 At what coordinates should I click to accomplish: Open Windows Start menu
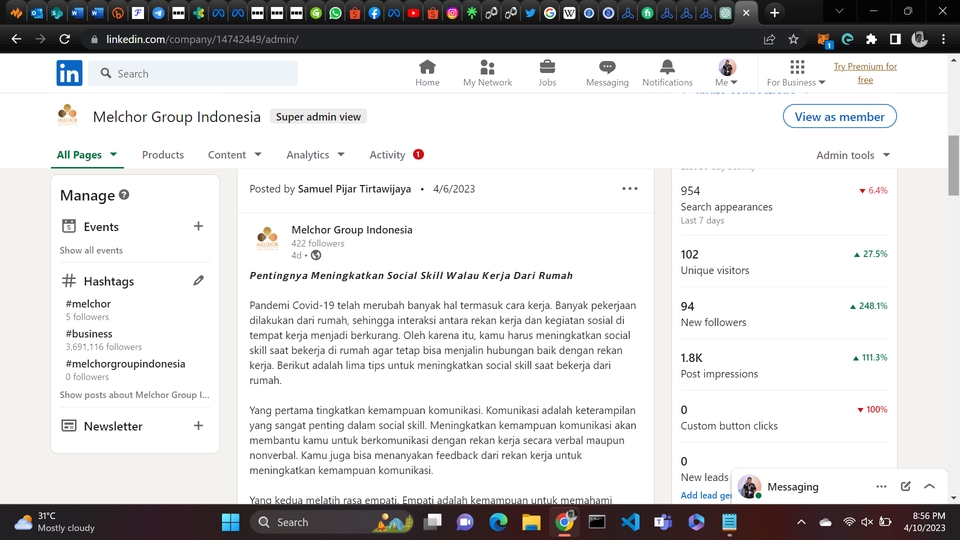(231, 522)
